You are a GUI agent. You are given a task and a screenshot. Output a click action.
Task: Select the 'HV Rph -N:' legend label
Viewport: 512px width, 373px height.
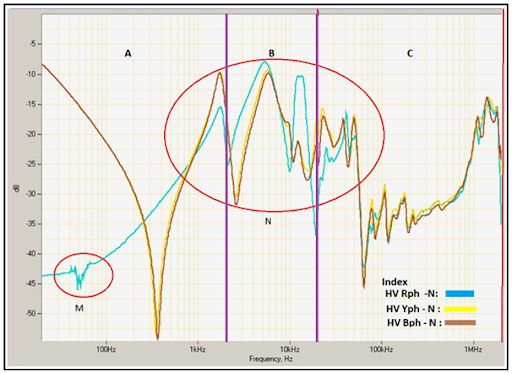click(x=412, y=294)
